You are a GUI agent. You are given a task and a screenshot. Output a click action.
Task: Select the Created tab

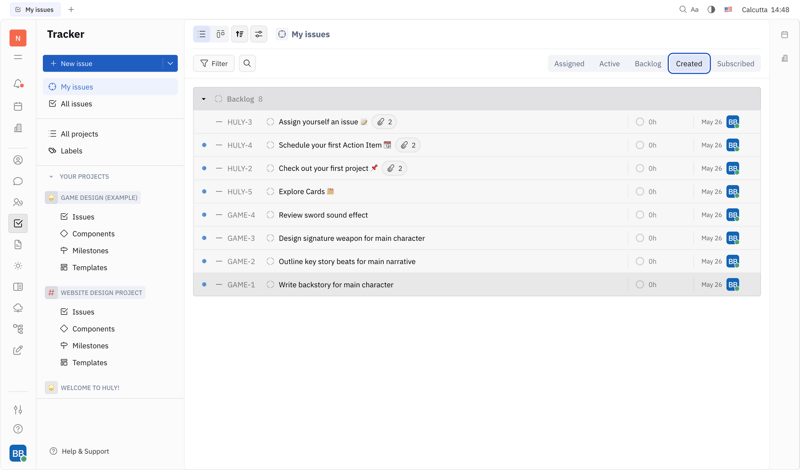coord(689,64)
